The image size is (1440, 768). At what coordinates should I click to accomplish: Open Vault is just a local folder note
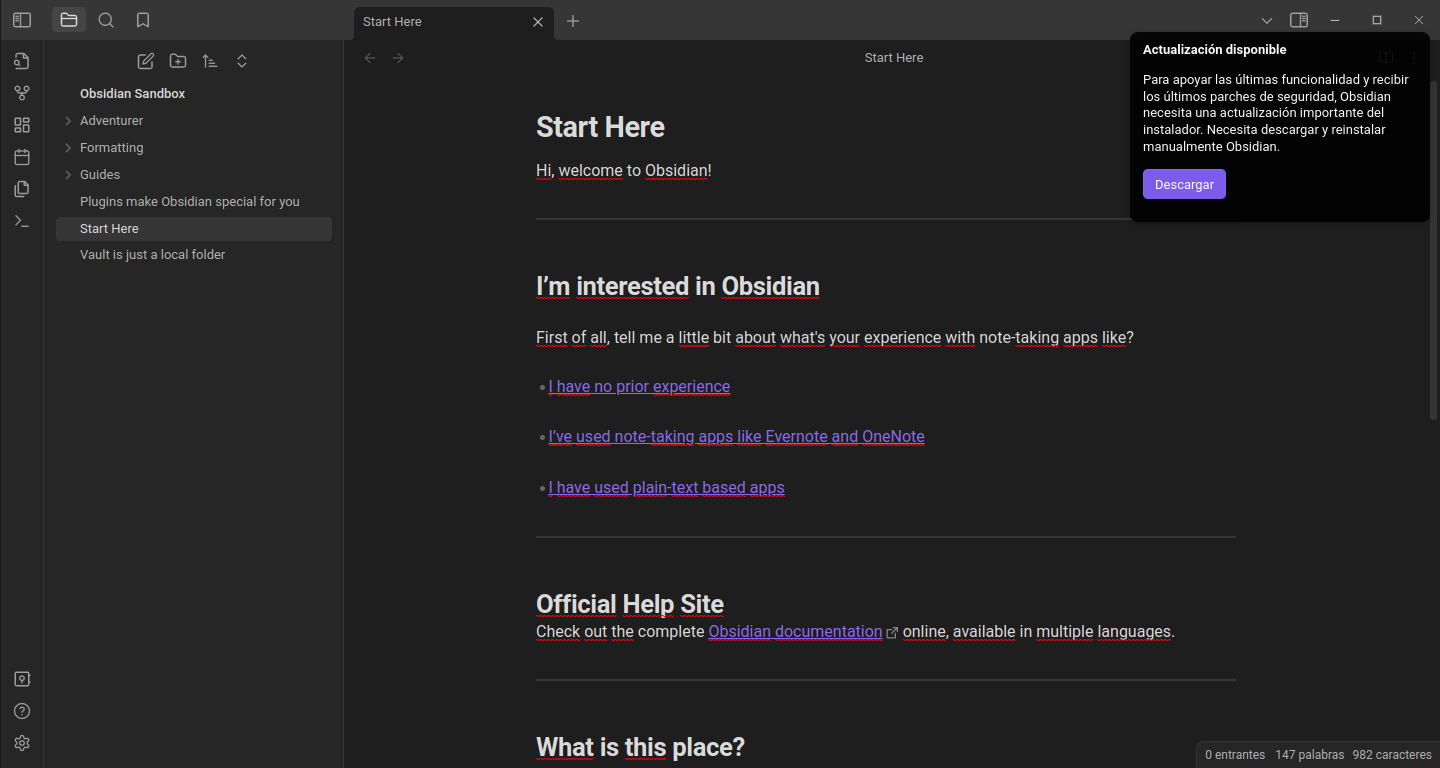193,255
